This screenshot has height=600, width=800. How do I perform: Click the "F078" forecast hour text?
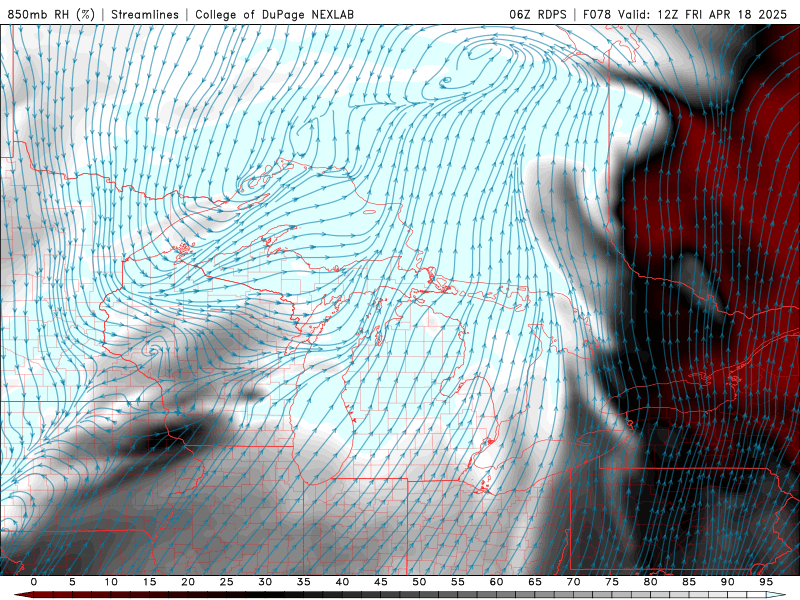pyautogui.click(x=598, y=14)
